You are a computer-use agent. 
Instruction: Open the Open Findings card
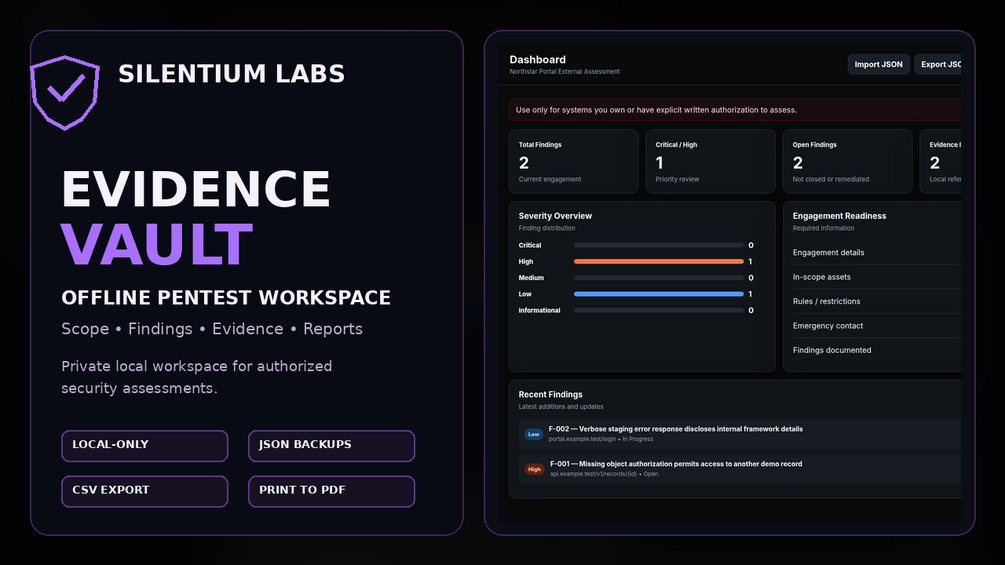pyautogui.click(x=847, y=161)
